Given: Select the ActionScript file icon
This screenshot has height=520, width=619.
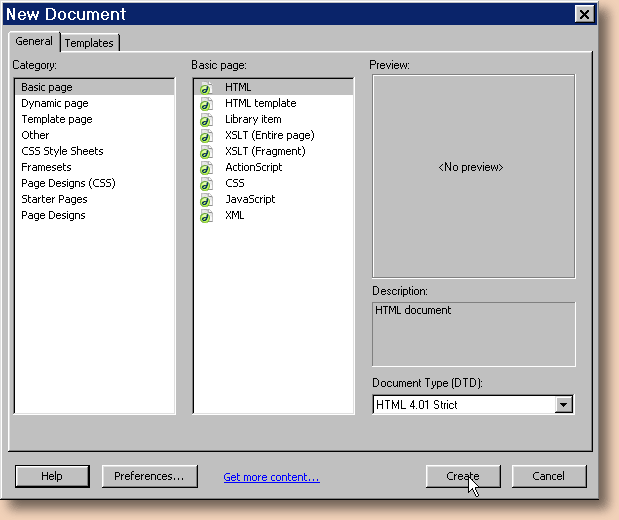Looking at the screenshot, I should point(206,168).
